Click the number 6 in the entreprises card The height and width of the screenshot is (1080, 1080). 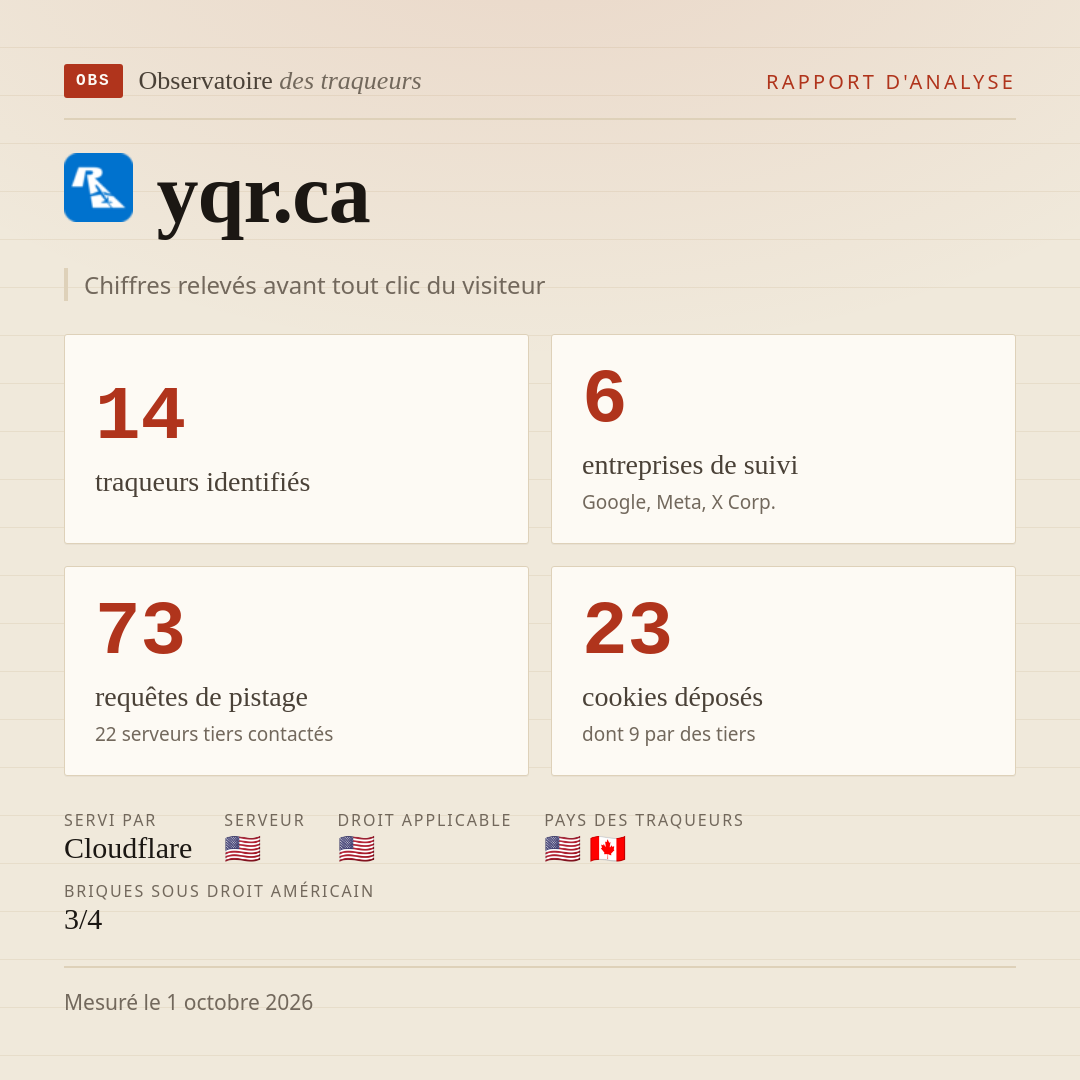point(605,396)
